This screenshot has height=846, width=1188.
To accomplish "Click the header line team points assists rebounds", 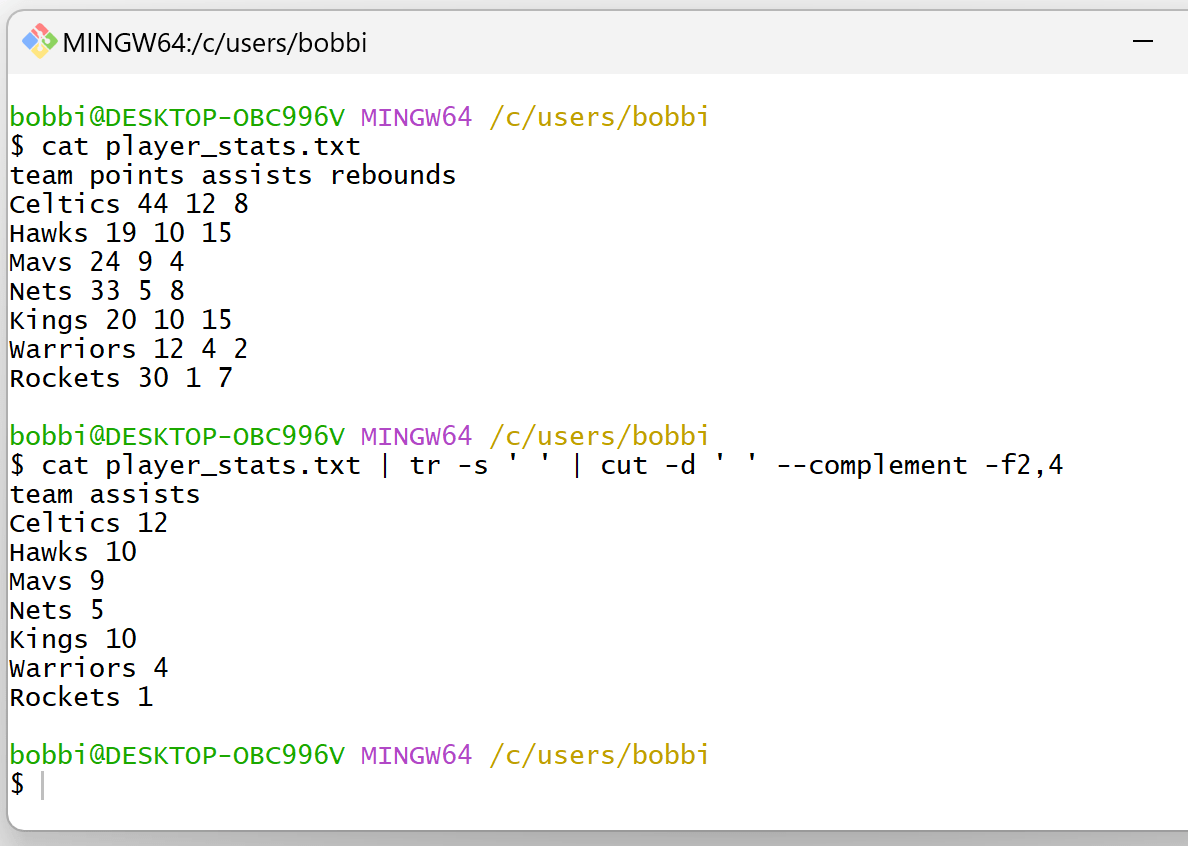I will coord(232,174).
